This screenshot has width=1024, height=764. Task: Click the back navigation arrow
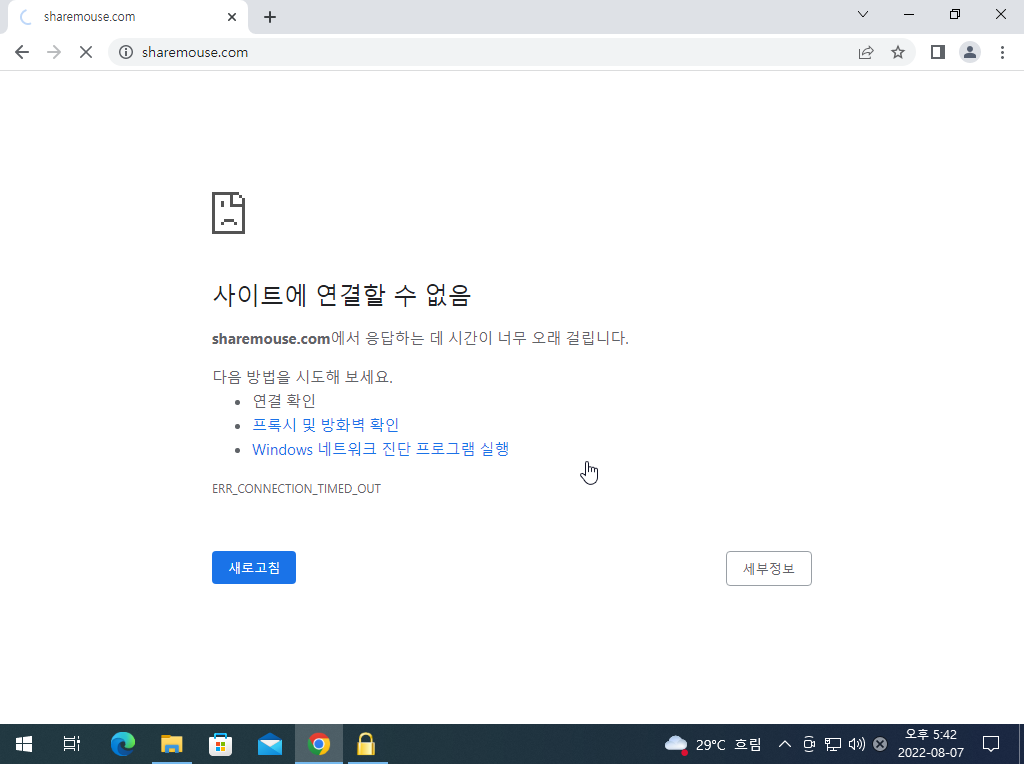pyautogui.click(x=22, y=52)
